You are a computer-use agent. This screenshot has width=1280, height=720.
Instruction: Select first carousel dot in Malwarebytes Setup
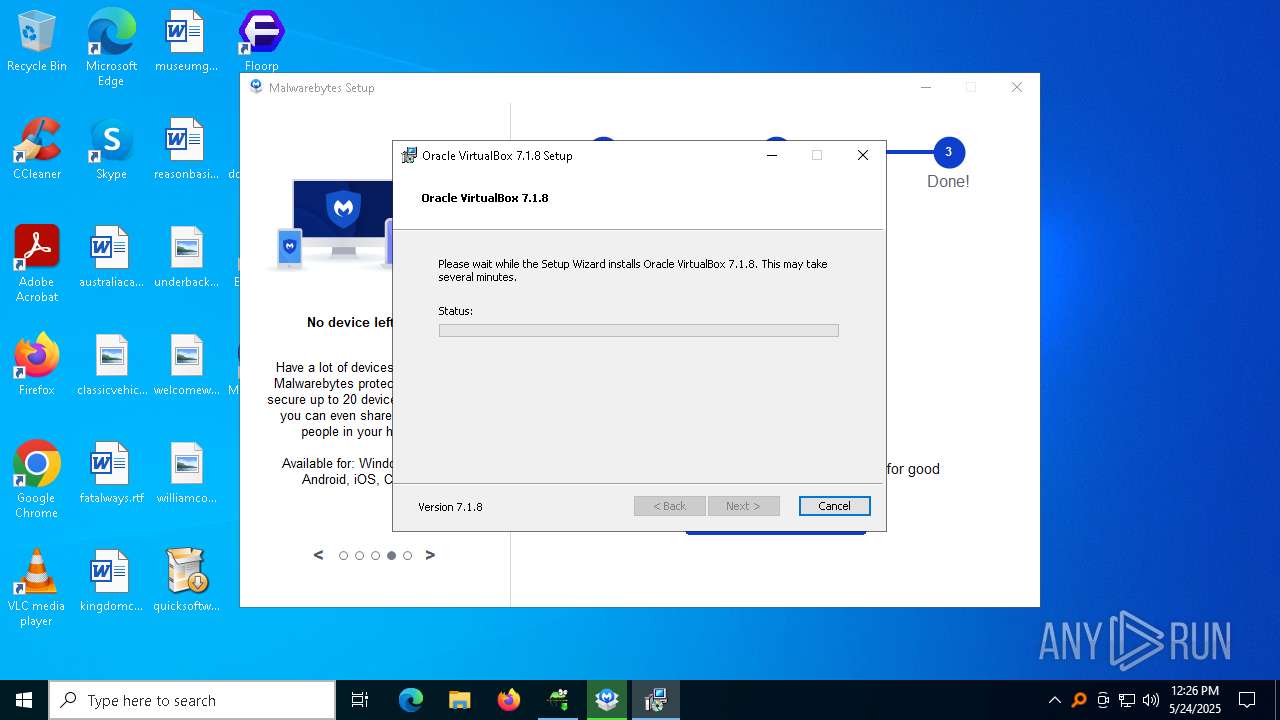point(343,555)
